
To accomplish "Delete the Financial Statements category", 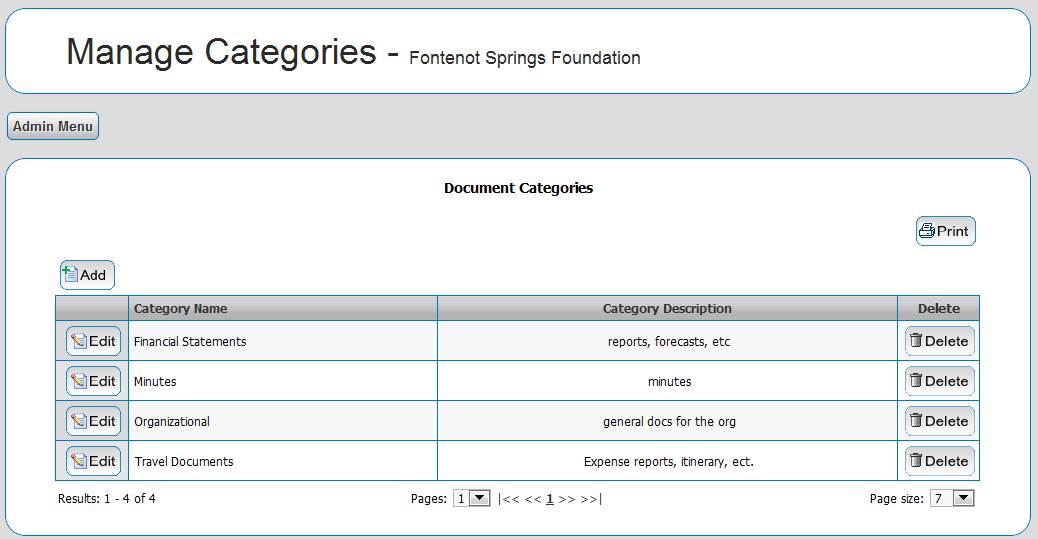I will pyautogui.click(x=939, y=341).
